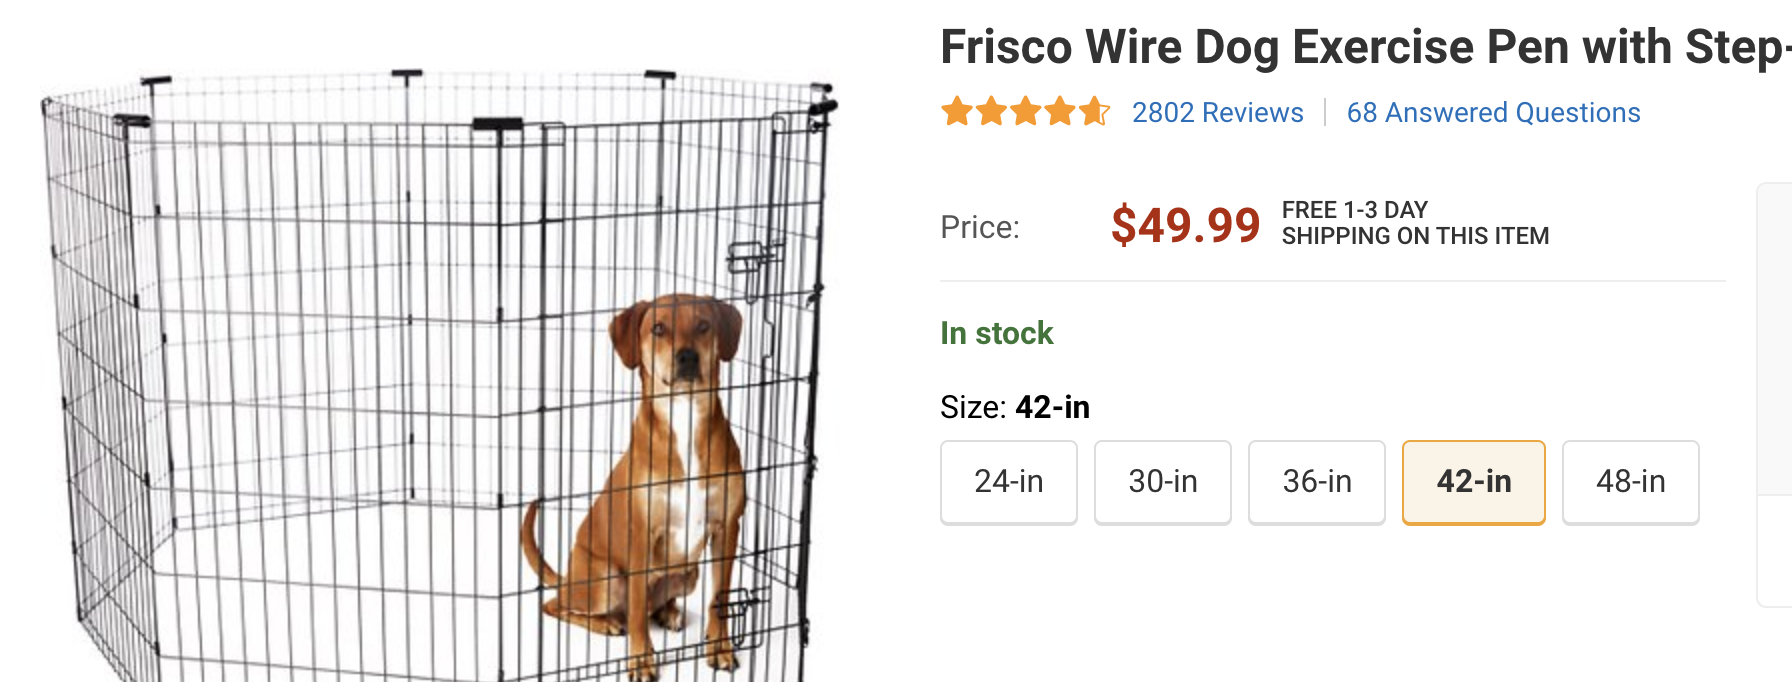Image resolution: width=1792 pixels, height=682 pixels.
Task: Click the first rating star
Action: pos(957,111)
